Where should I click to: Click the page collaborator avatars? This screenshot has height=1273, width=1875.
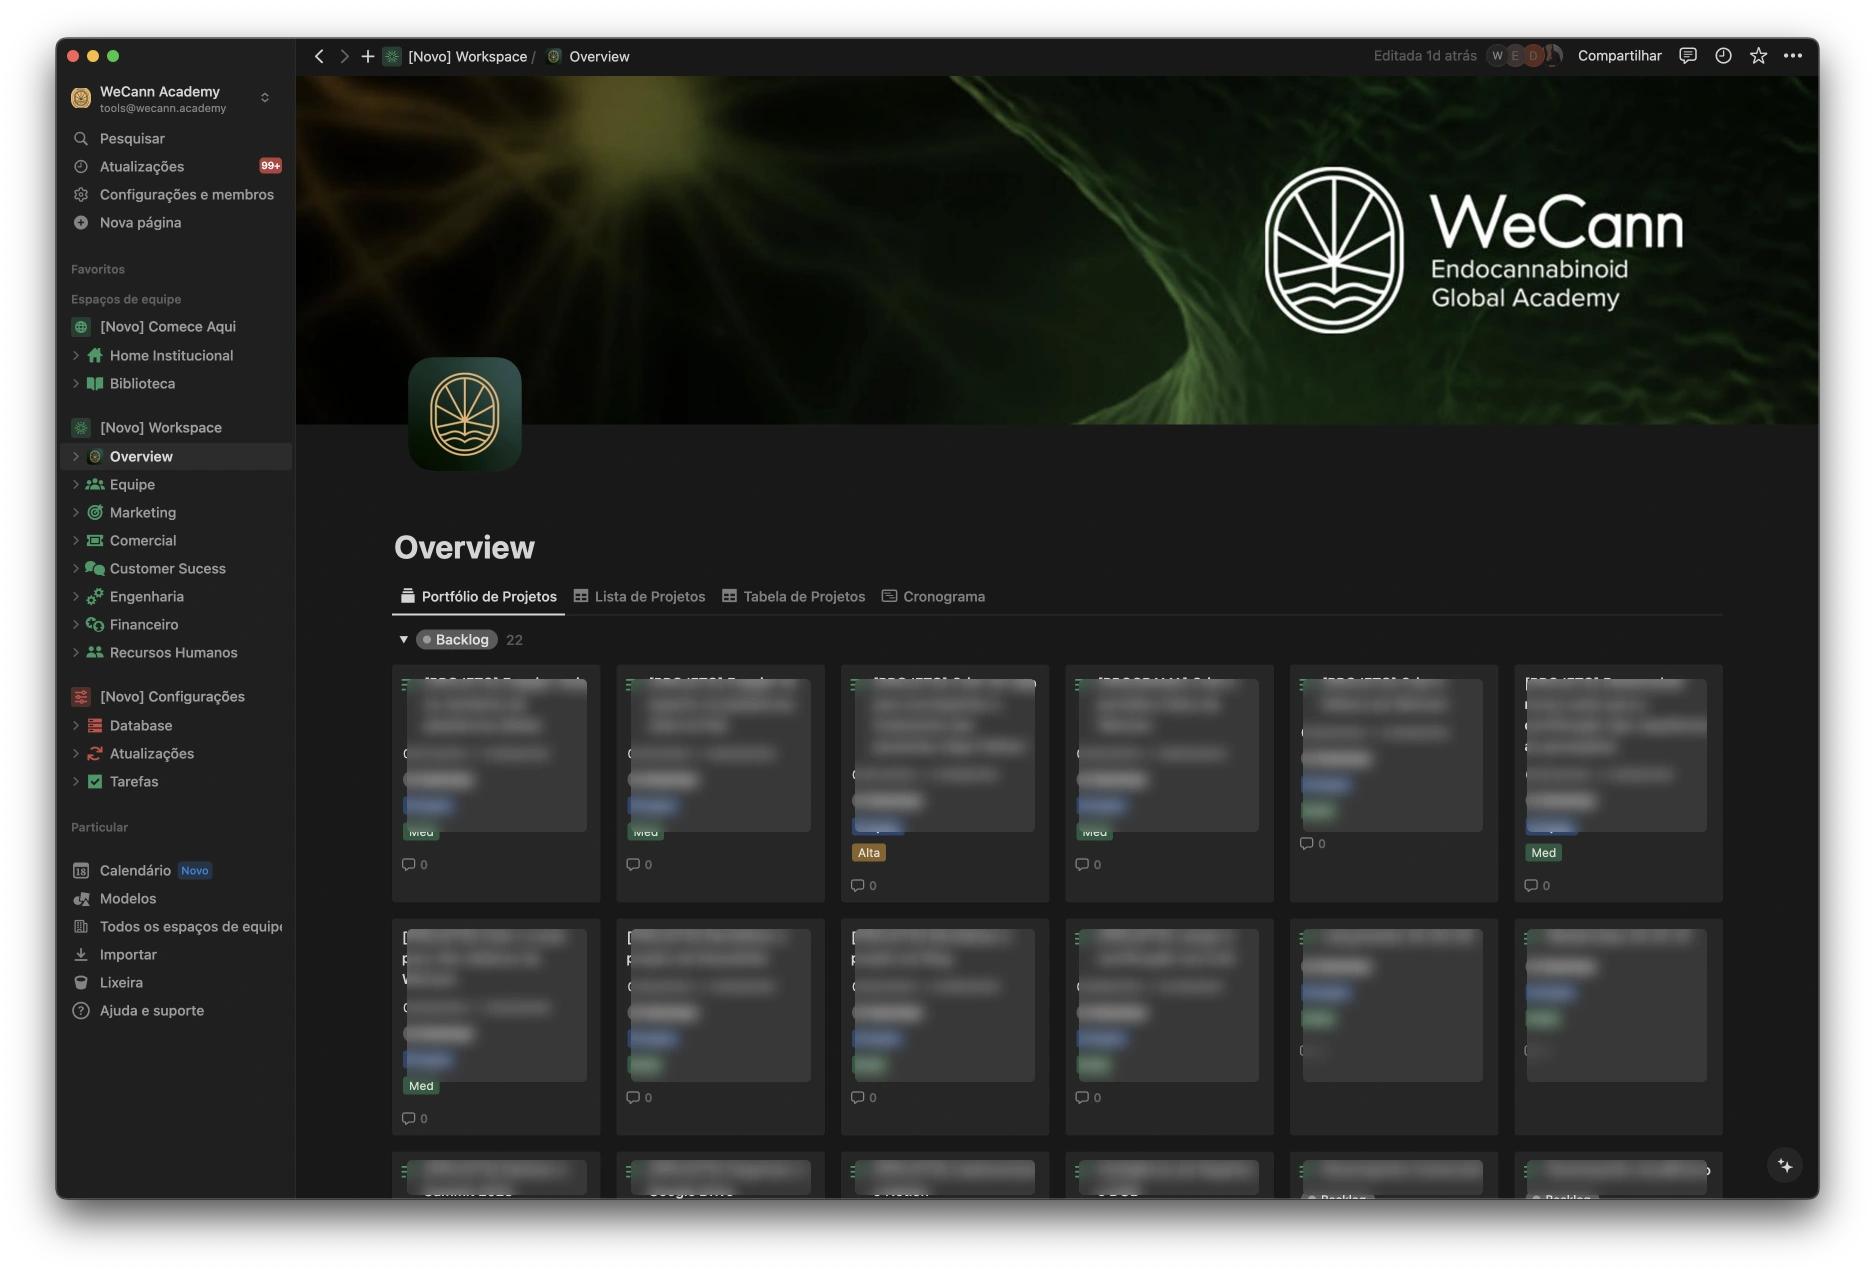tap(1525, 56)
